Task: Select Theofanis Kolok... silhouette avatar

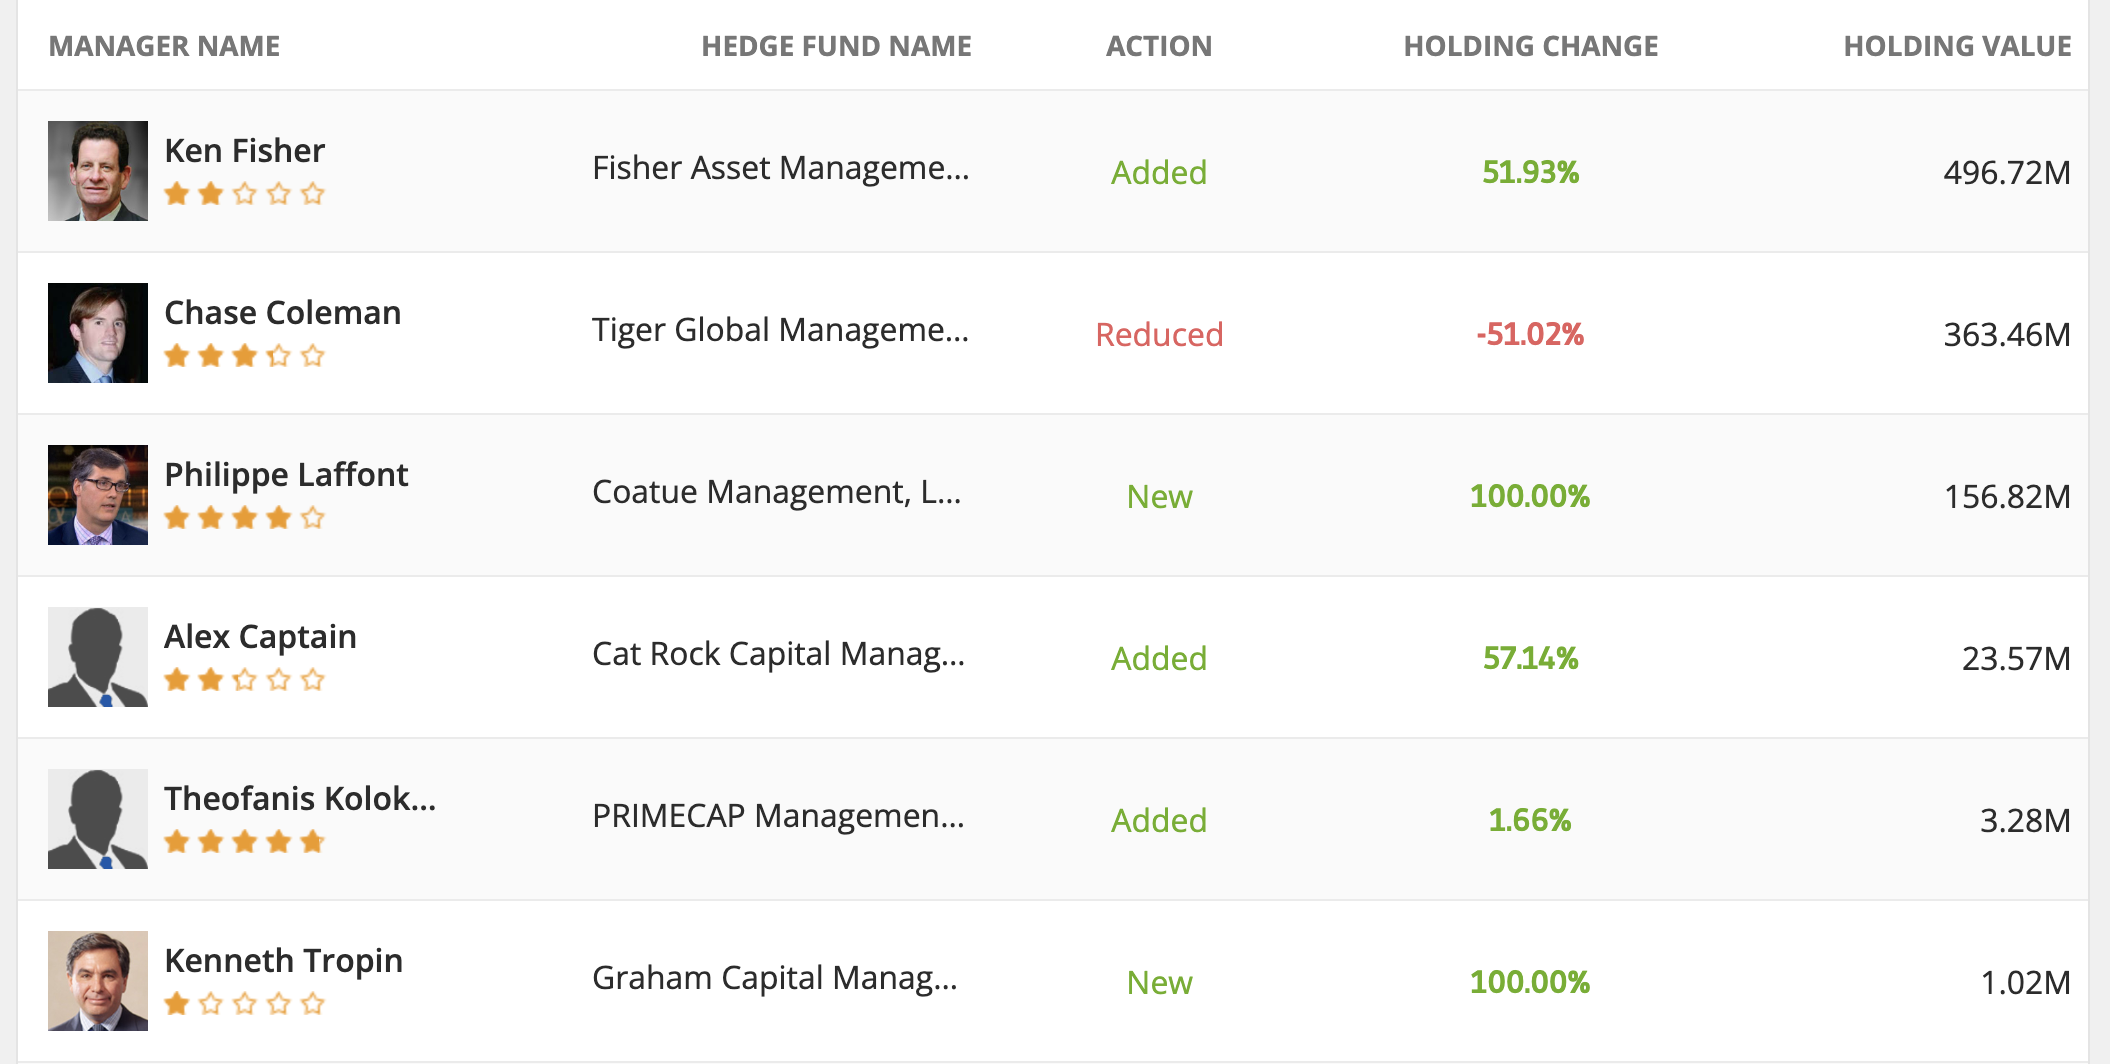Action: click(x=98, y=819)
